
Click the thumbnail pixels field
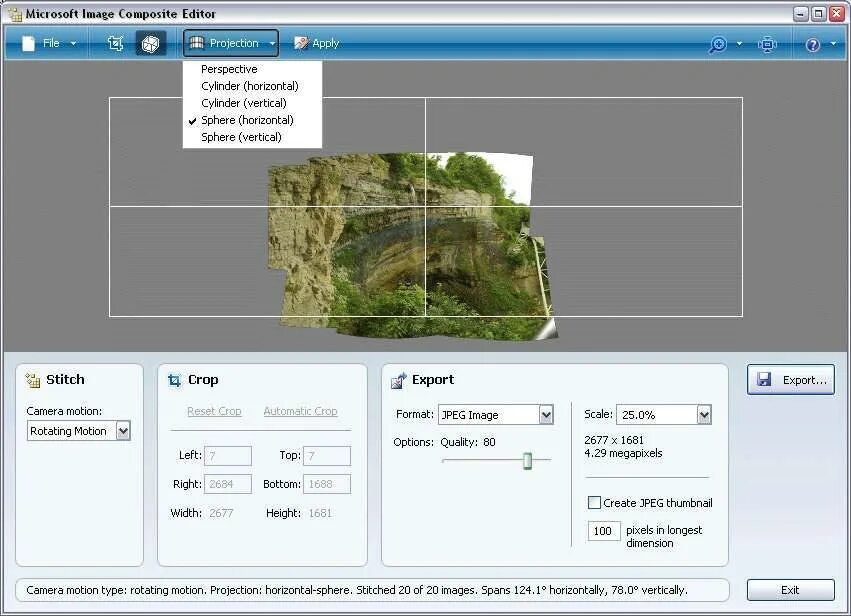pyautogui.click(x=604, y=531)
